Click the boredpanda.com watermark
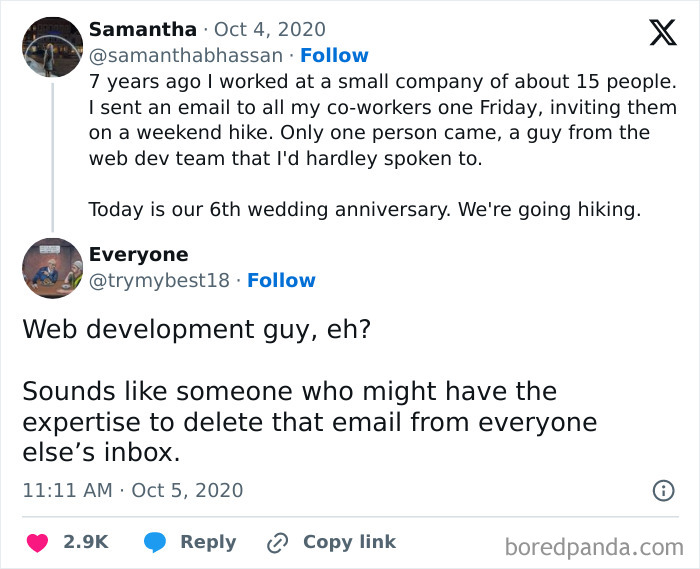The height and width of the screenshot is (569, 700). 593,546
